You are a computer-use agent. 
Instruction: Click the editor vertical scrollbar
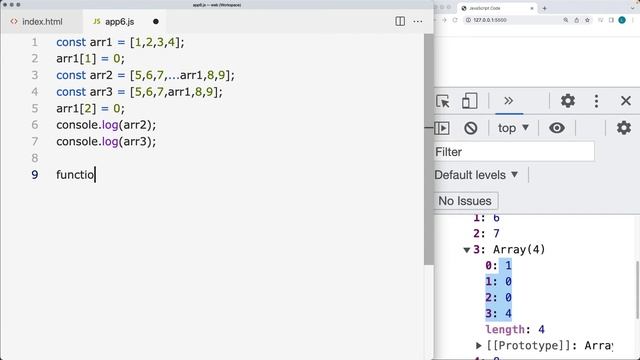pyautogui.click(x=428, y=149)
